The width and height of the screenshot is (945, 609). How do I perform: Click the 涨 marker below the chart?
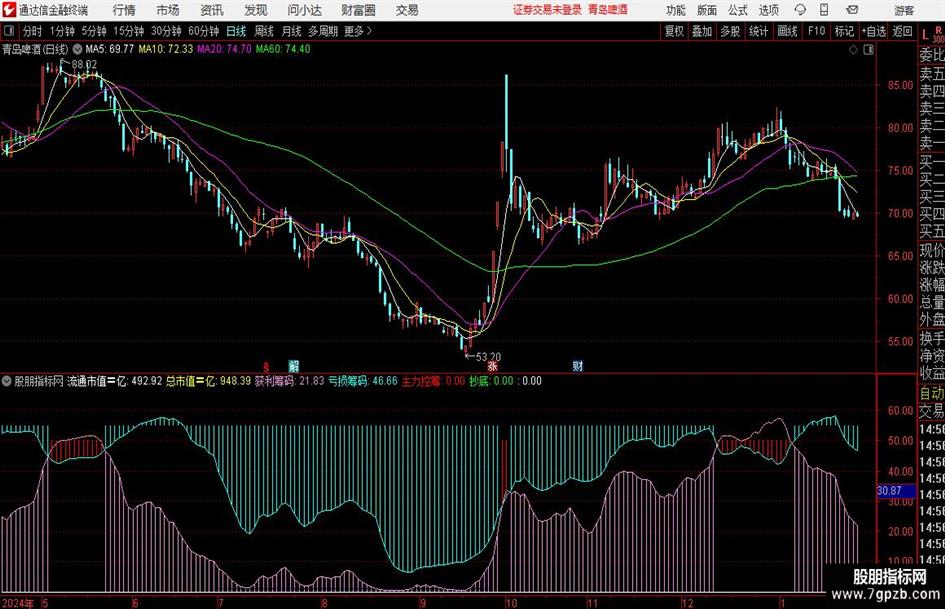click(492, 365)
